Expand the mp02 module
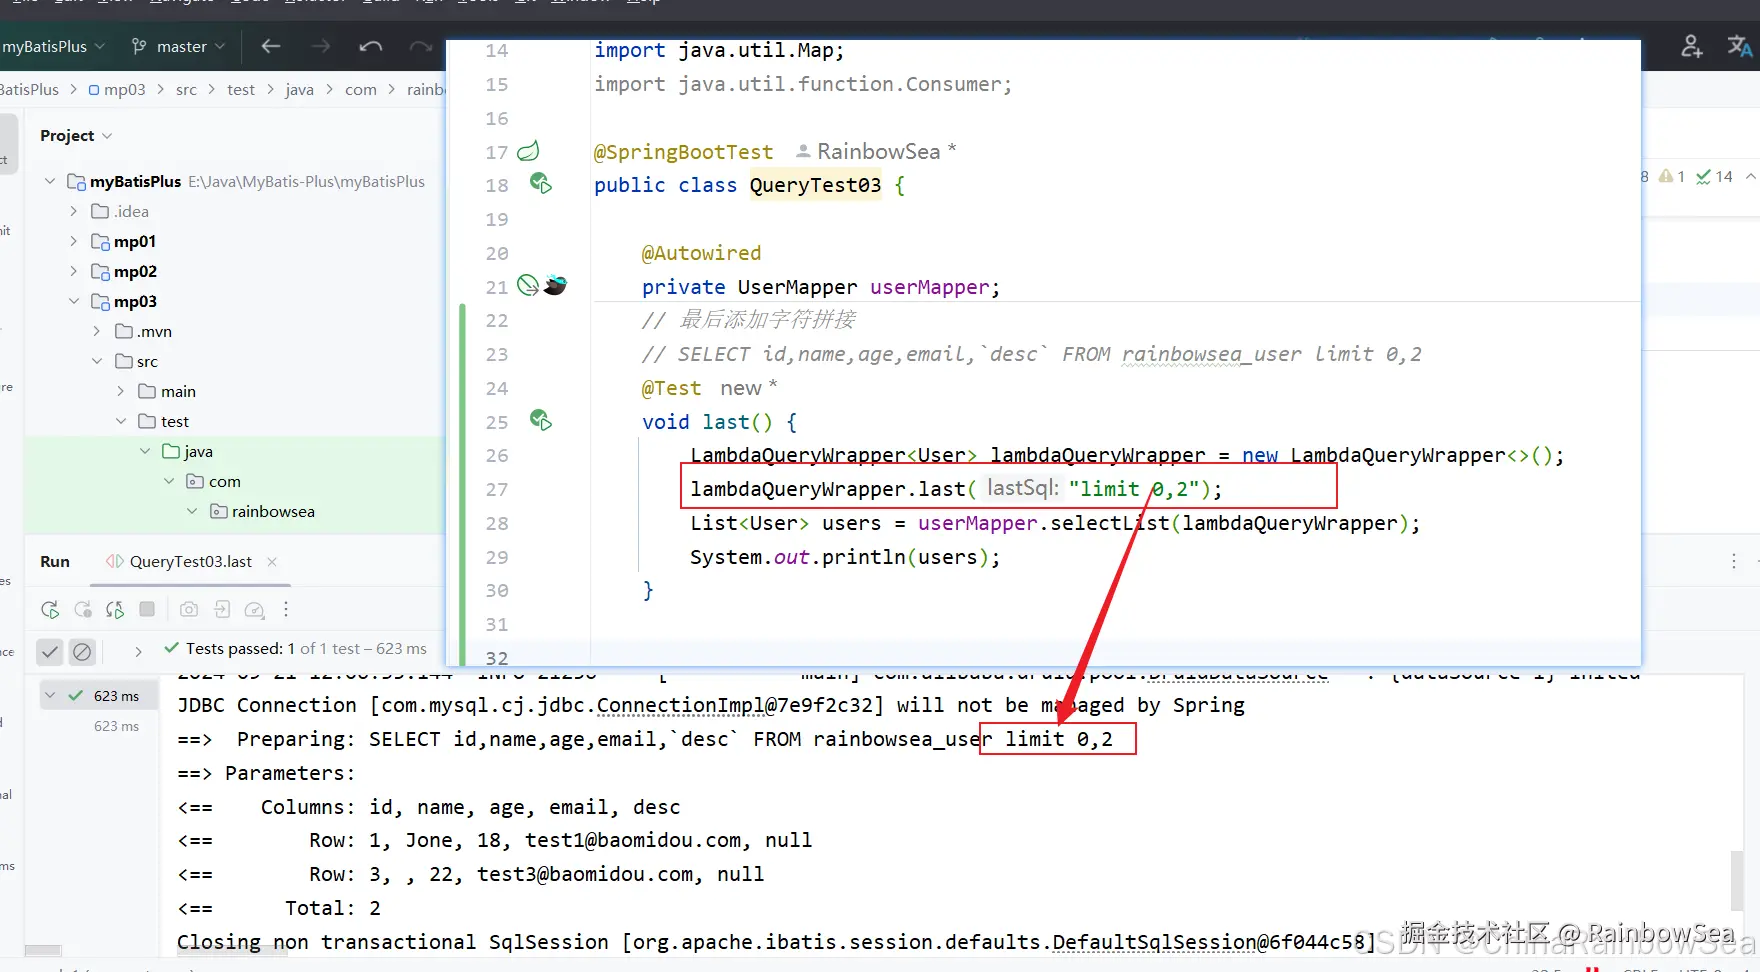The image size is (1760, 972). [74, 271]
